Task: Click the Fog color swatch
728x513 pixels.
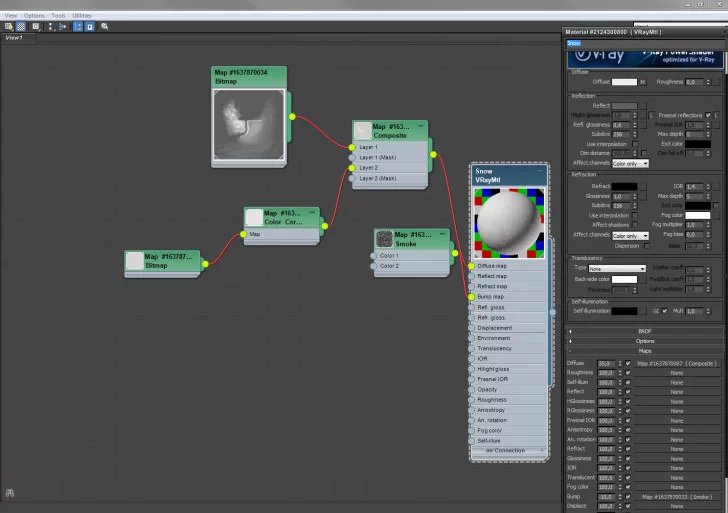Action: click(698, 215)
